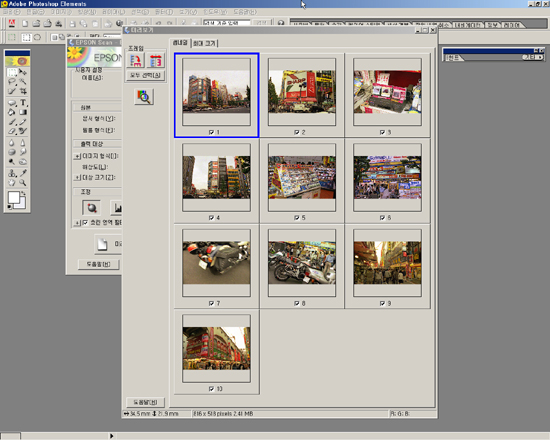Click the rotate frame icon in preview
Viewport: 550px width, 440px height.
tap(135, 60)
